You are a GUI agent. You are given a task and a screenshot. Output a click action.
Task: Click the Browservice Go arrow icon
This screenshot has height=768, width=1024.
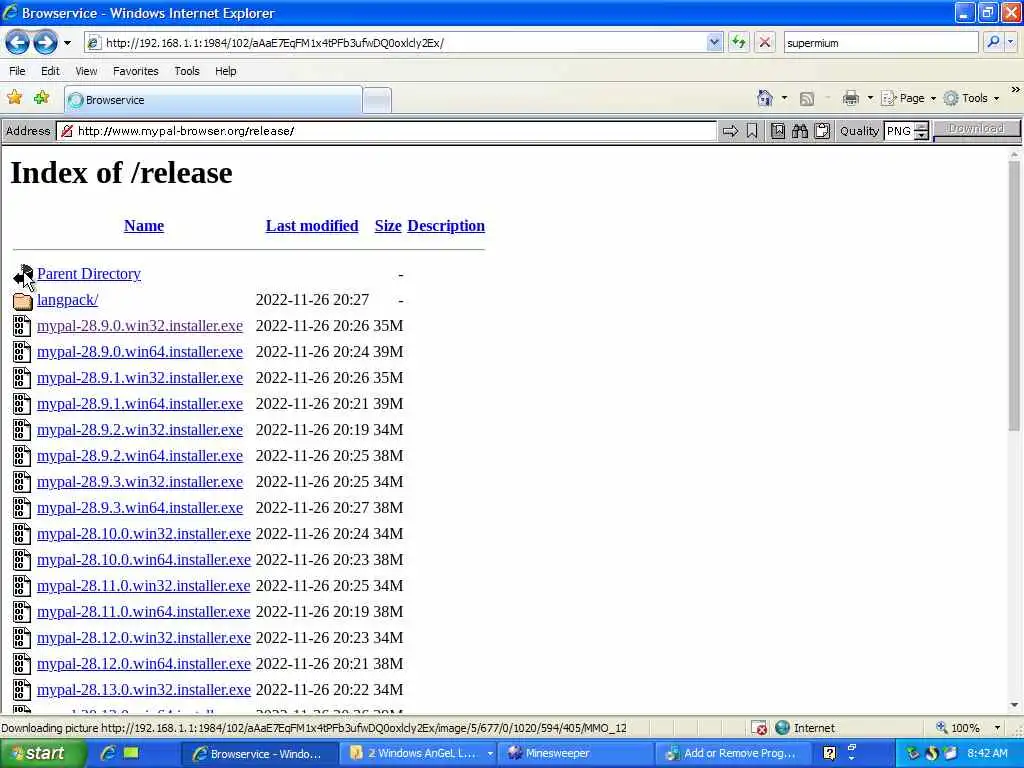(730, 131)
